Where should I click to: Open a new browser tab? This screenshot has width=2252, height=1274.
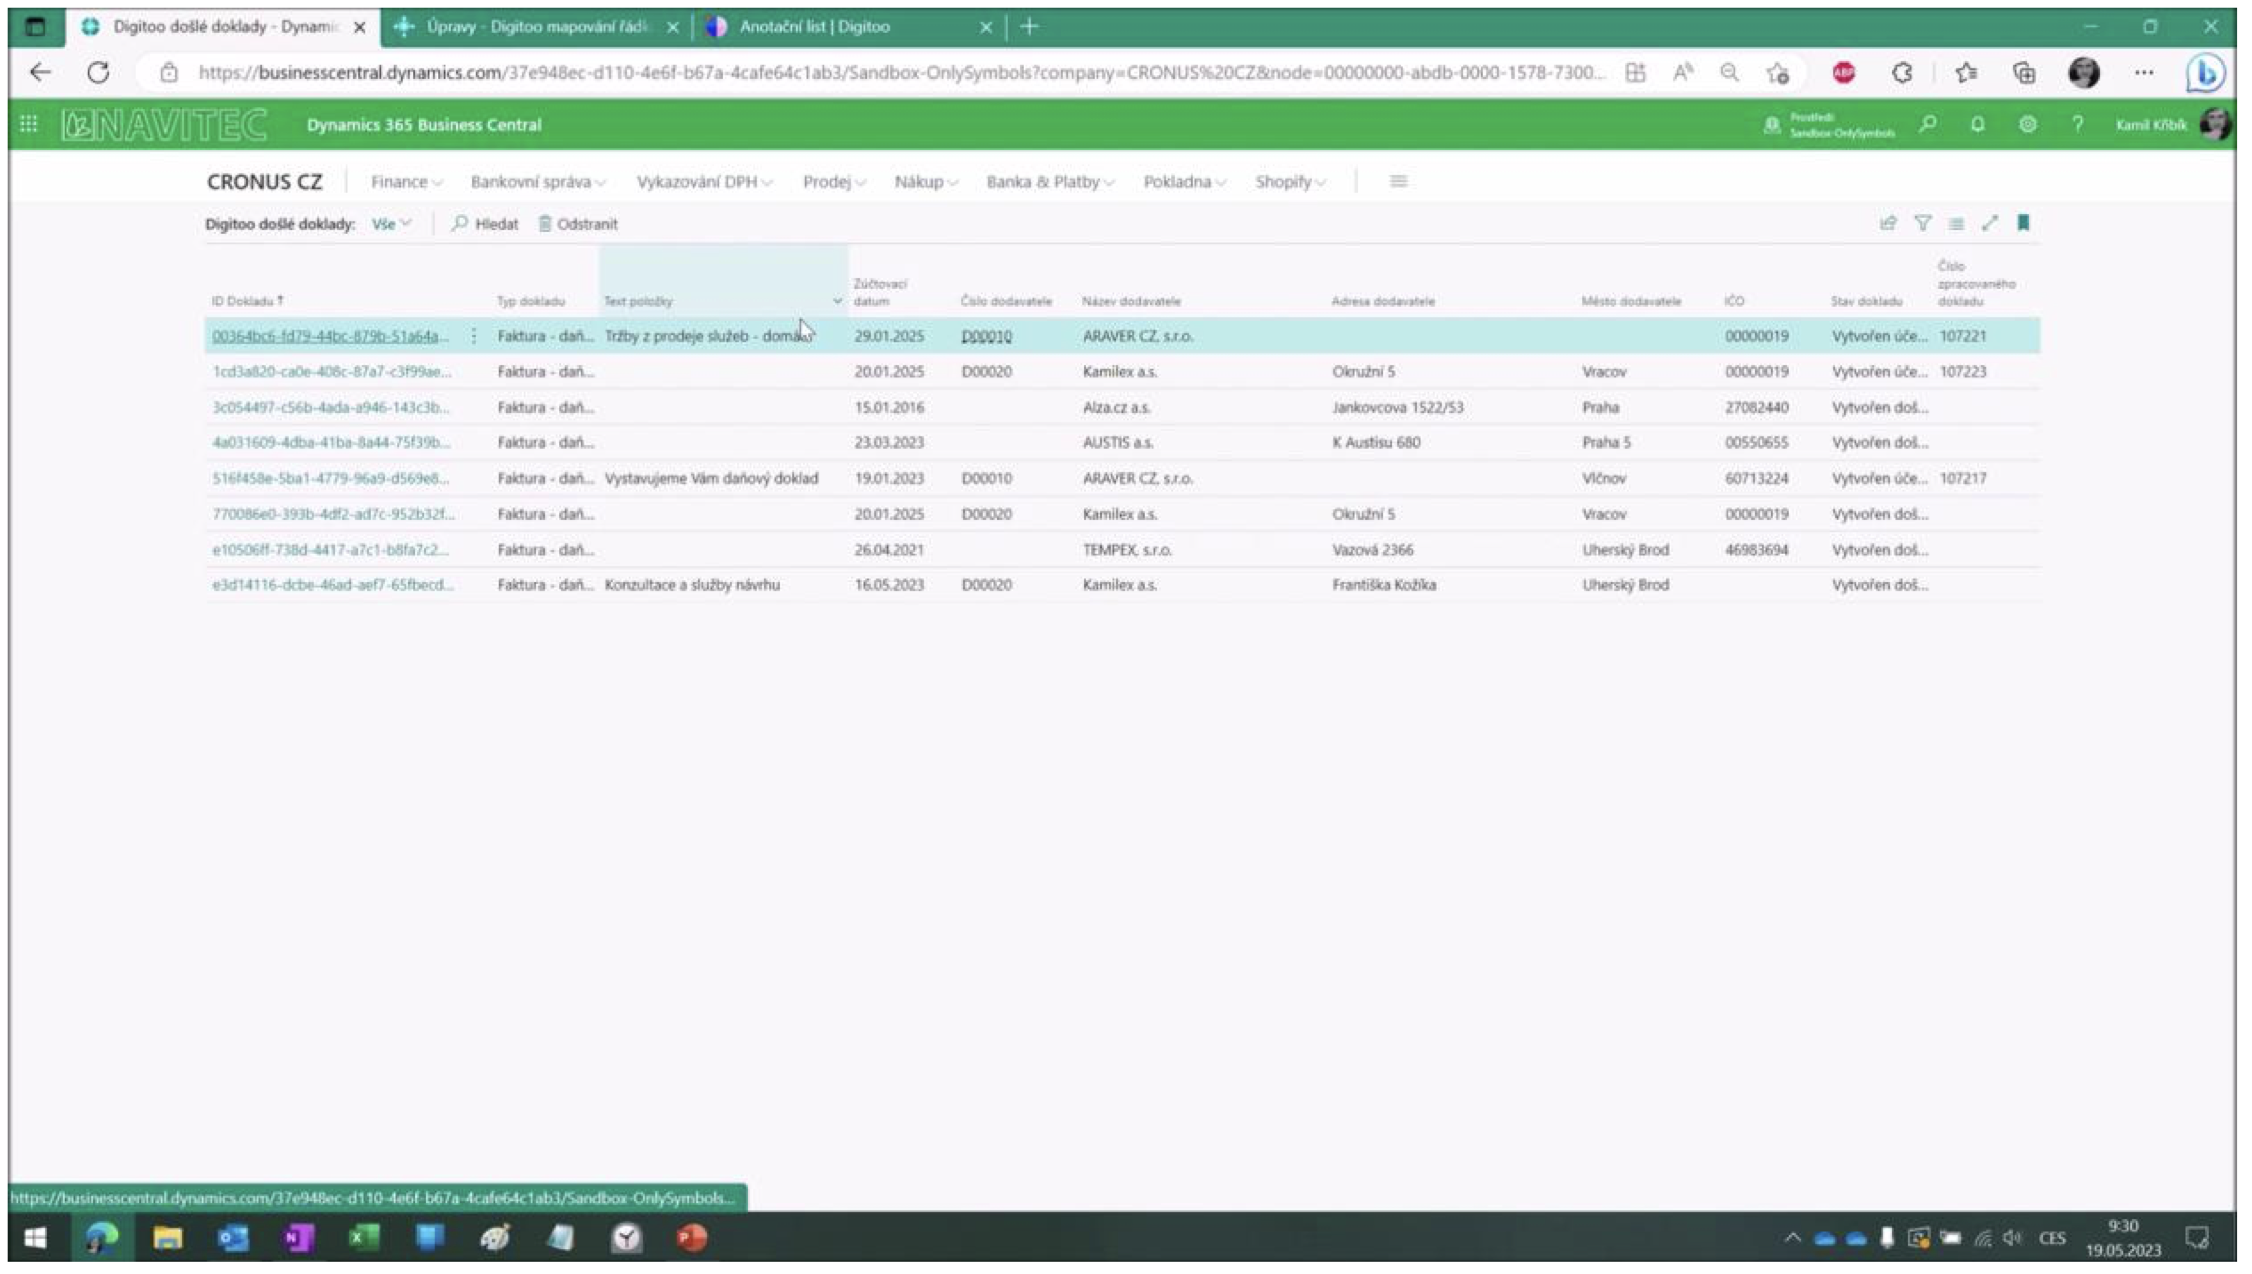click(x=1029, y=27)
